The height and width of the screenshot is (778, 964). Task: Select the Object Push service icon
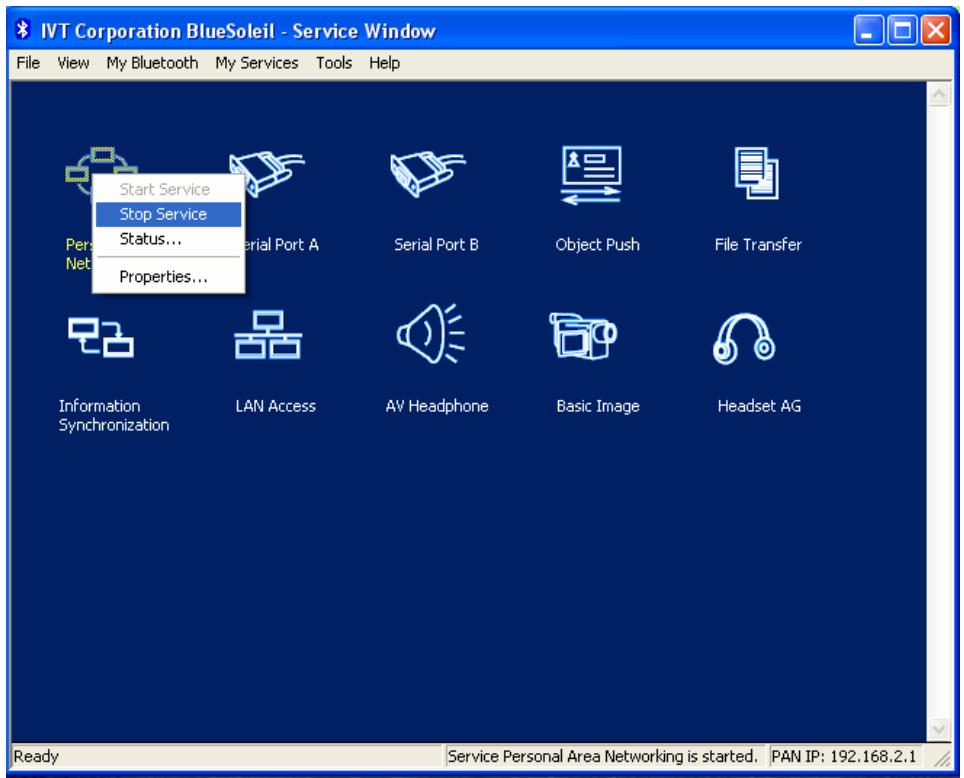tap(591, 175)
